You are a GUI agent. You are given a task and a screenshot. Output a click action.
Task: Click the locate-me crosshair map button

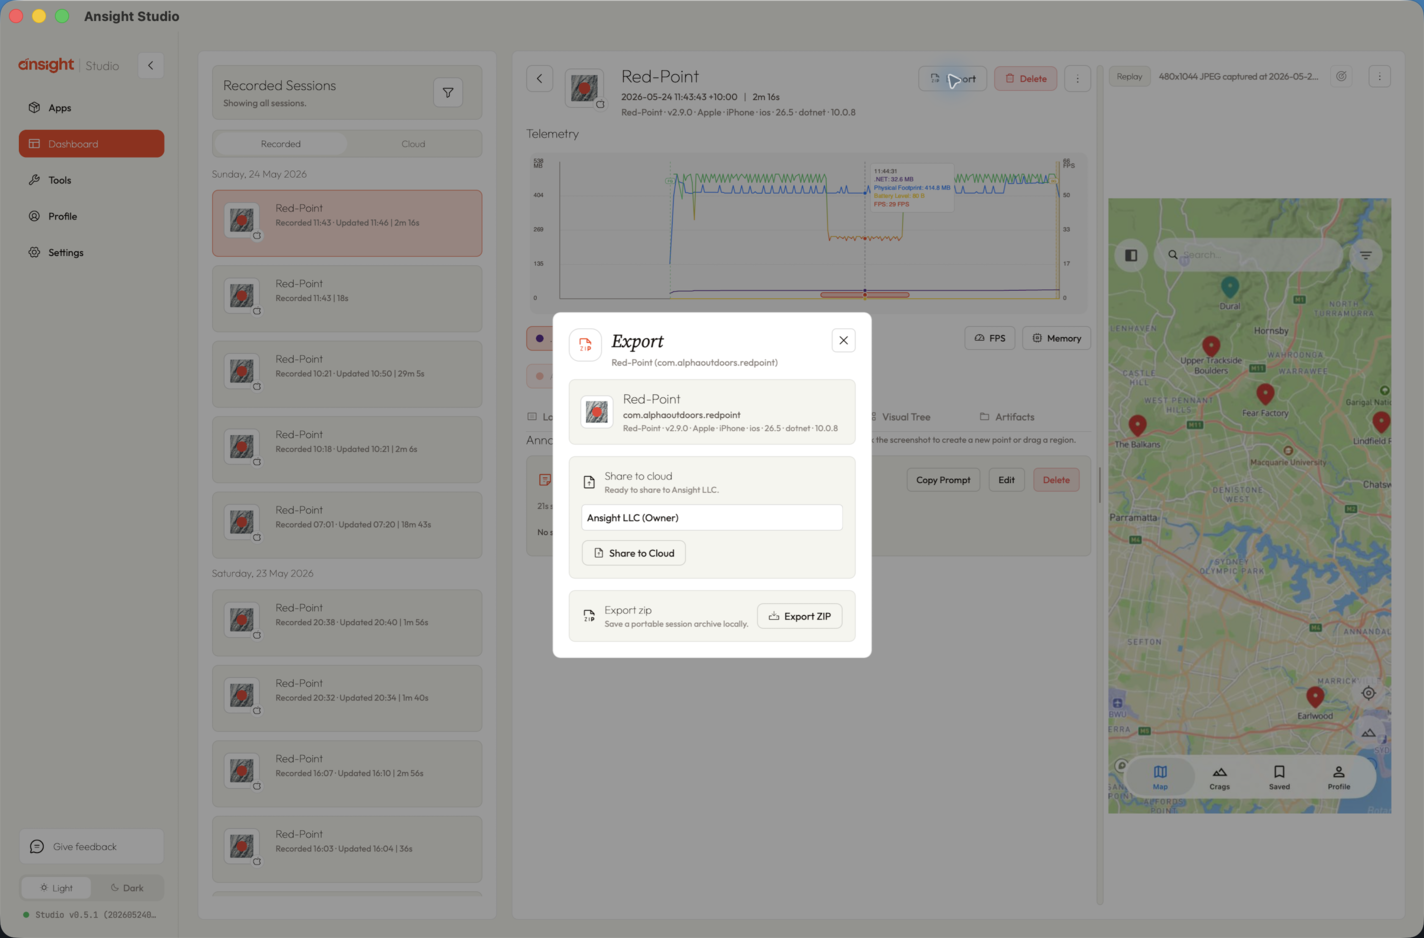[x=1368, y=693]
